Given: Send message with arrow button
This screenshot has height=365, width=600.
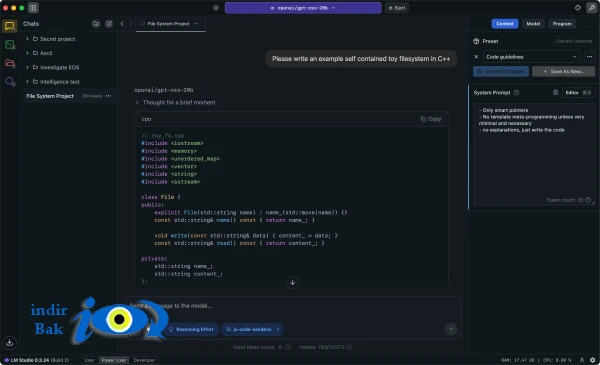Looking at the screenshot, I should coord(451,329).
